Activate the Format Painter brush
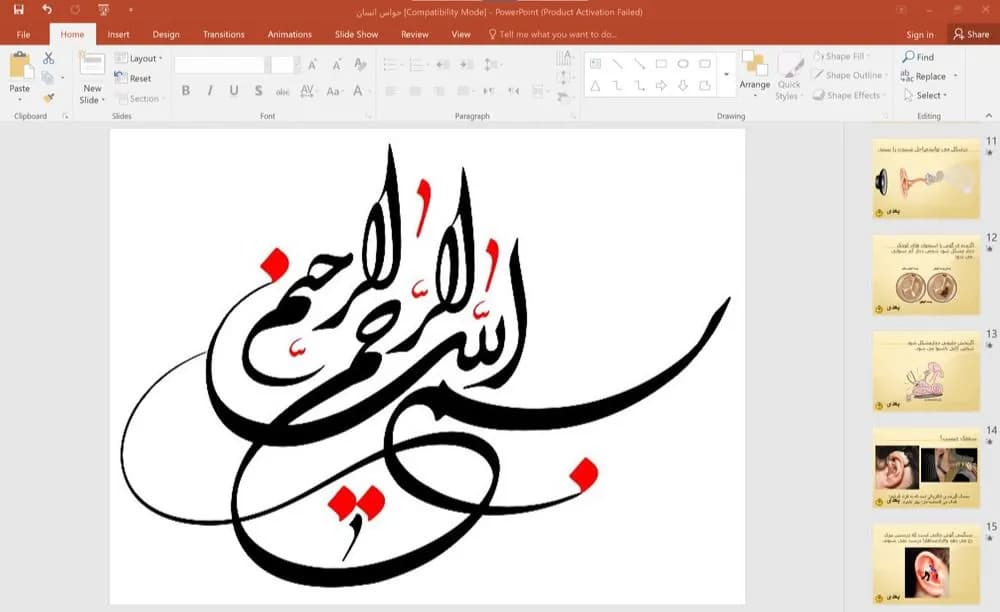This screenshot has height=612, width=1000. click(x=48, y=98)
